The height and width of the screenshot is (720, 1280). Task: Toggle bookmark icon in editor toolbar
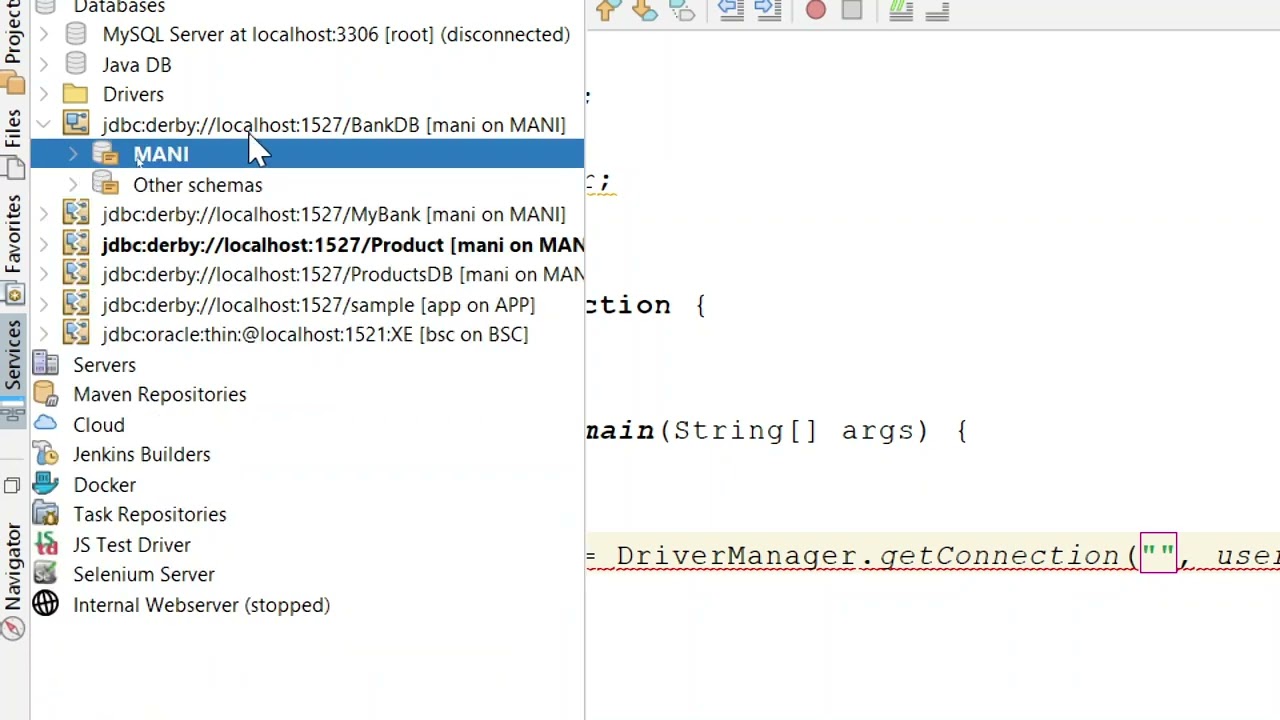click(682, 10)
